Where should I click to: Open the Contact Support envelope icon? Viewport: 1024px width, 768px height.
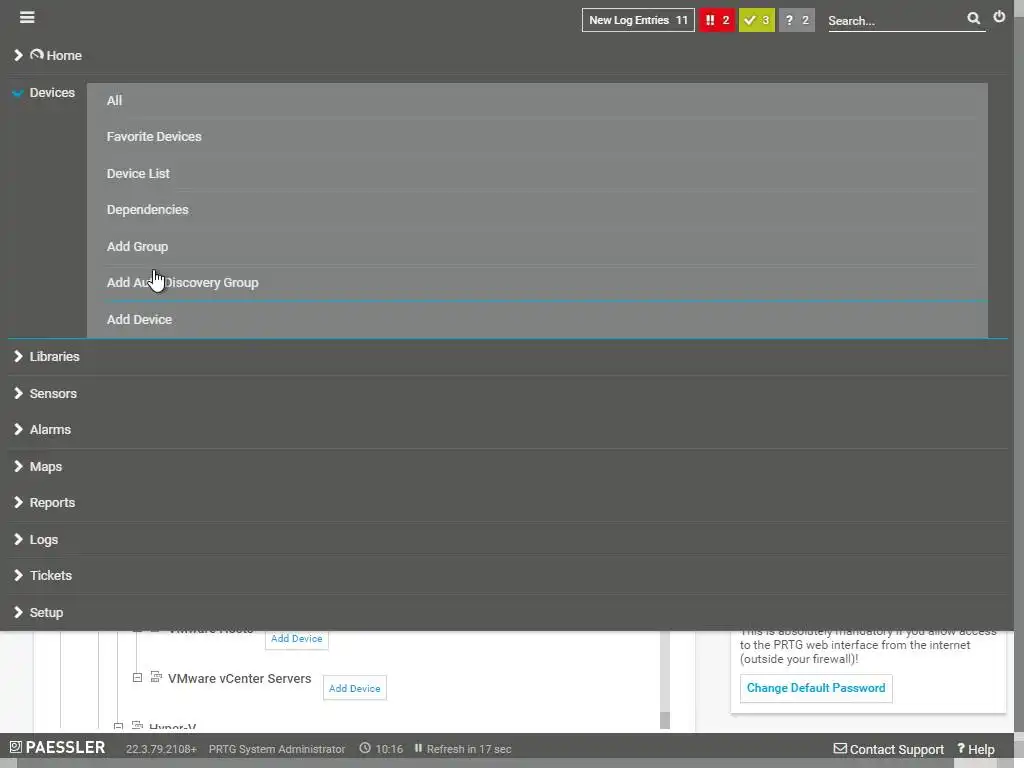[840, 748]
